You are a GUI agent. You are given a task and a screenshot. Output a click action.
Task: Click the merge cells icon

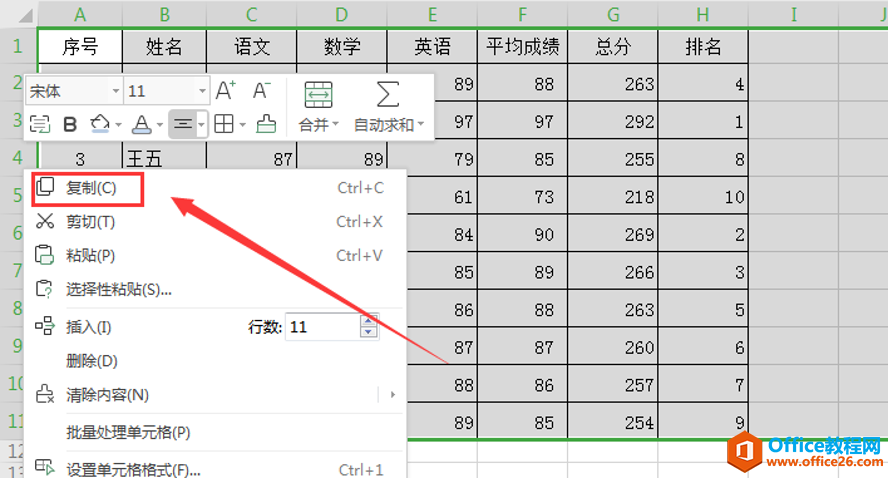pos(318,95)
